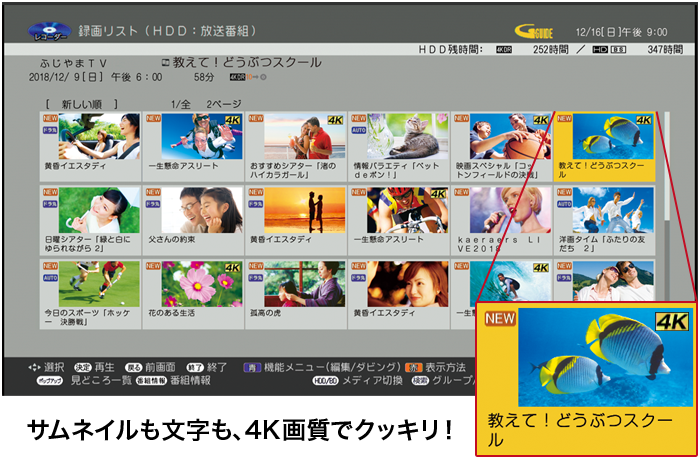Click the arrow-keys 選択 icon
The image size is (700, 460).
(34, 368)
